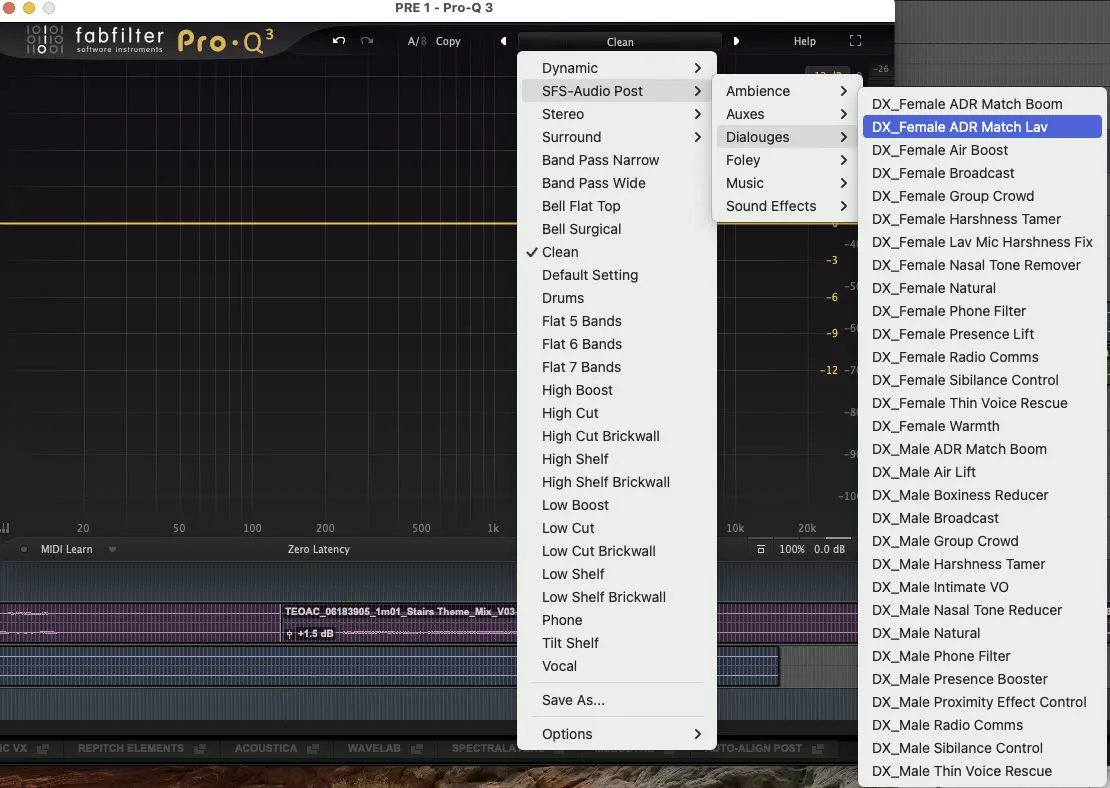Viewport: 1110px width, 788px height.
Task: Open the Help menu
Action: click(x=804, y=41)
